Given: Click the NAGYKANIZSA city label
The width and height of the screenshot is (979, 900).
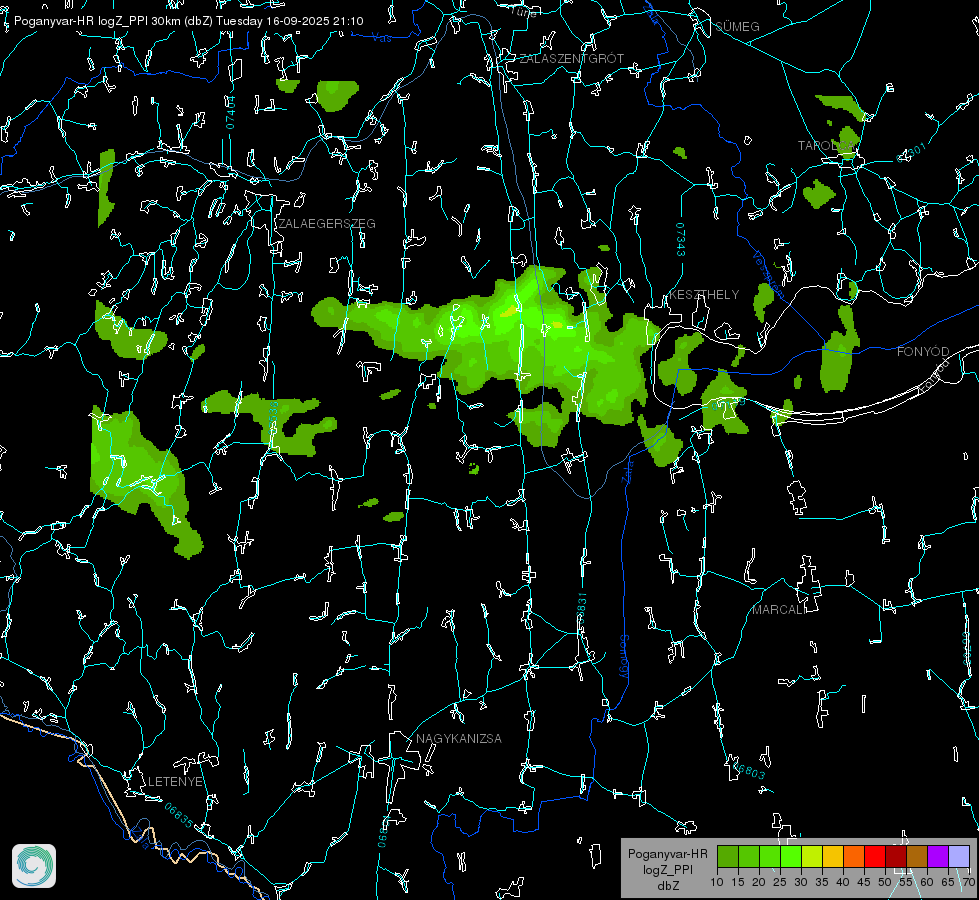Looking at the screenshot, I should [459, 739].
